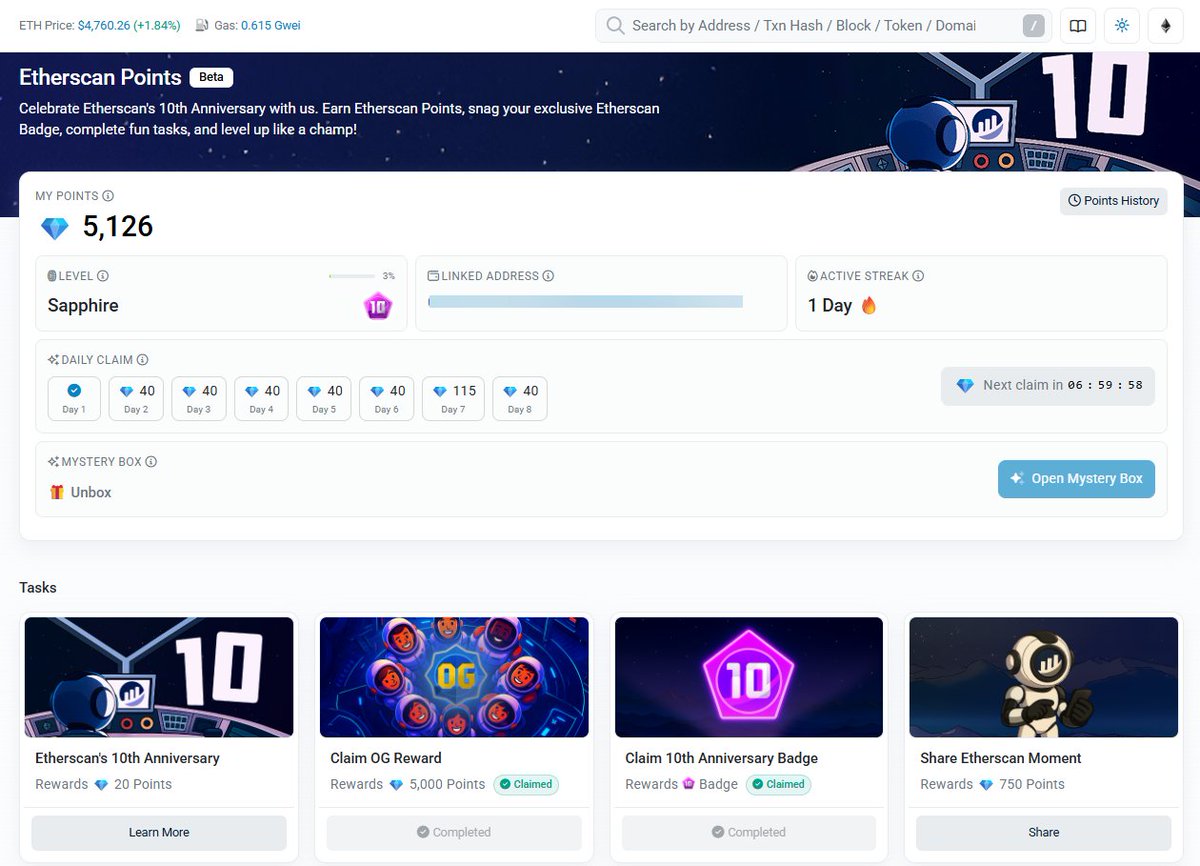Click the streak flame icon

869,305
